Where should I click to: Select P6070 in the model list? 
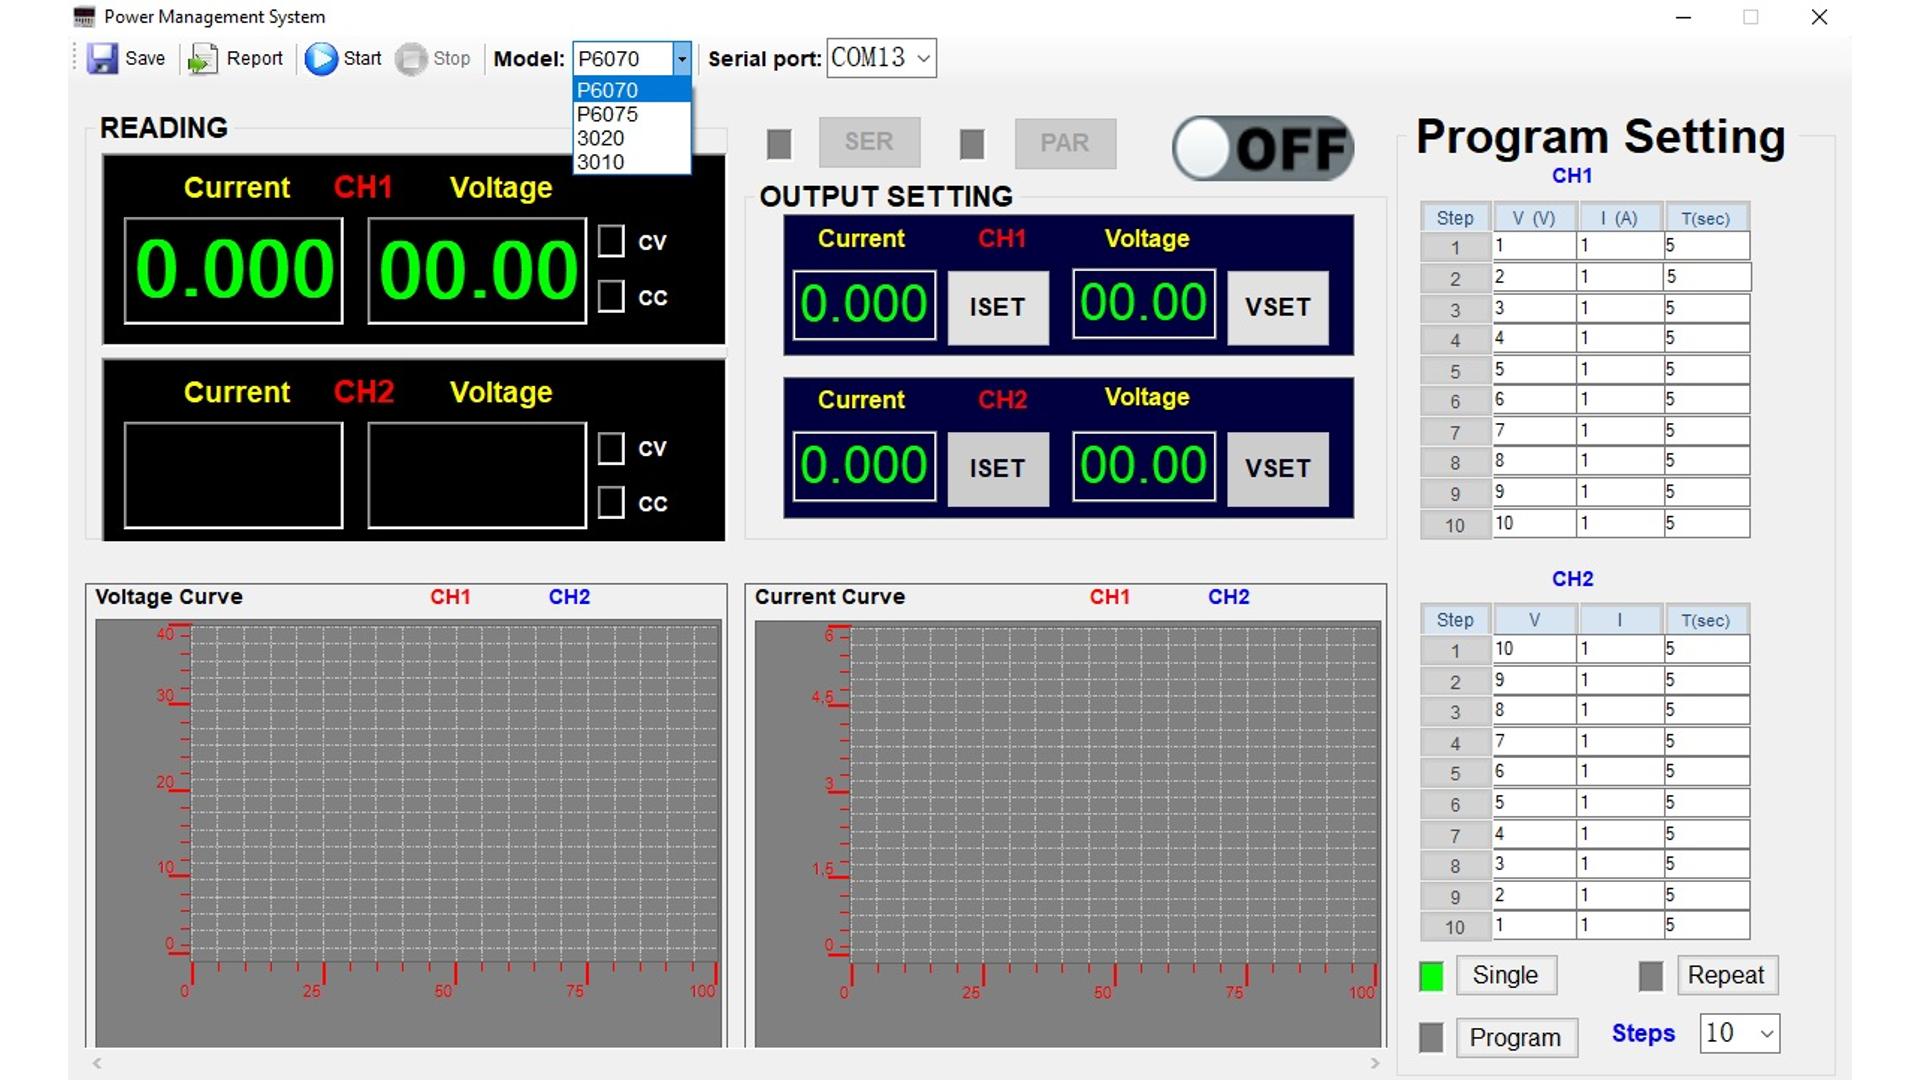[632, 90]
